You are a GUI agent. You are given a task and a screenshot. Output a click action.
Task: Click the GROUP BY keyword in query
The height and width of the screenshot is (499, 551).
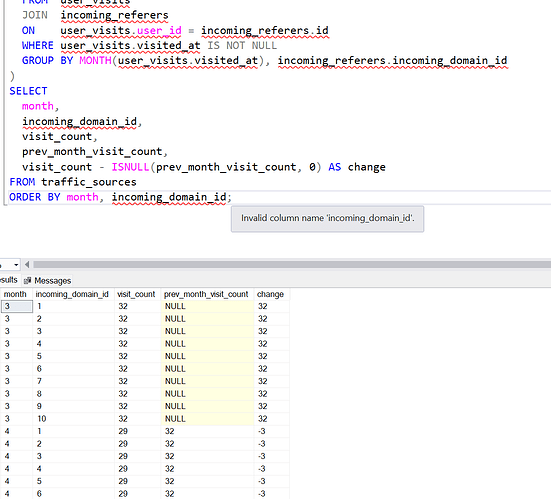47,60
